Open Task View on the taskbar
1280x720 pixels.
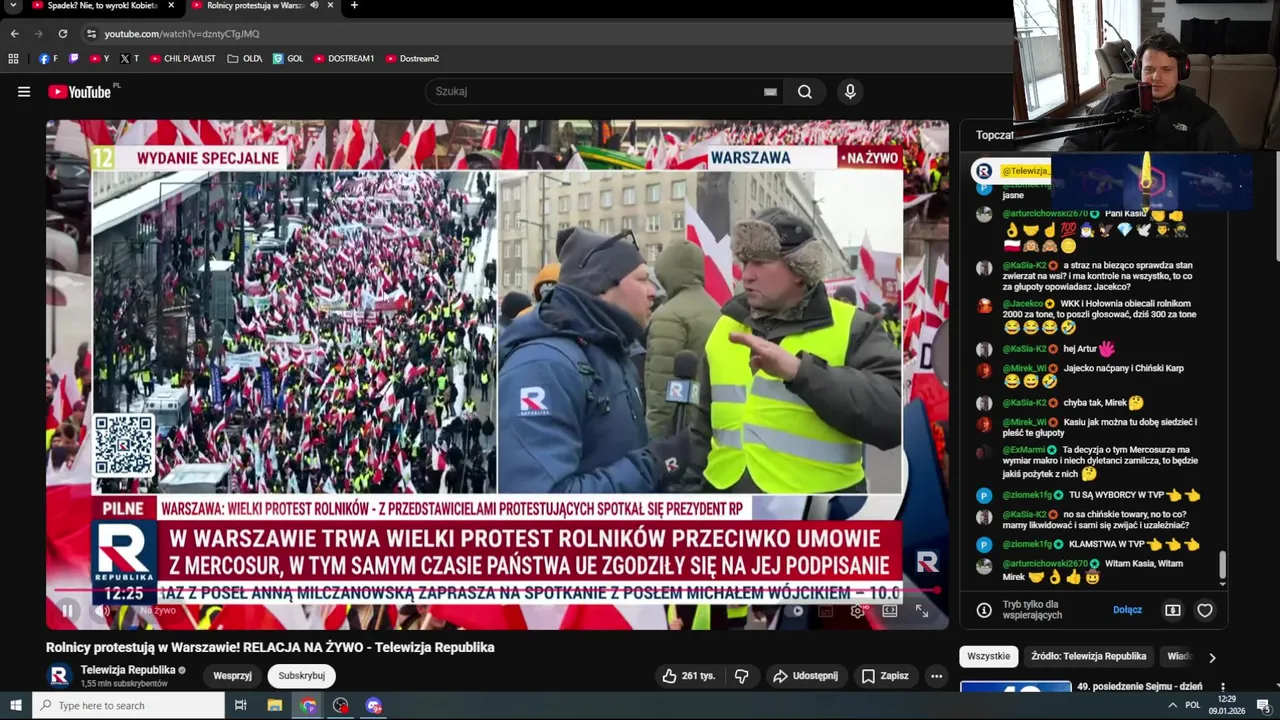[241, 705]
